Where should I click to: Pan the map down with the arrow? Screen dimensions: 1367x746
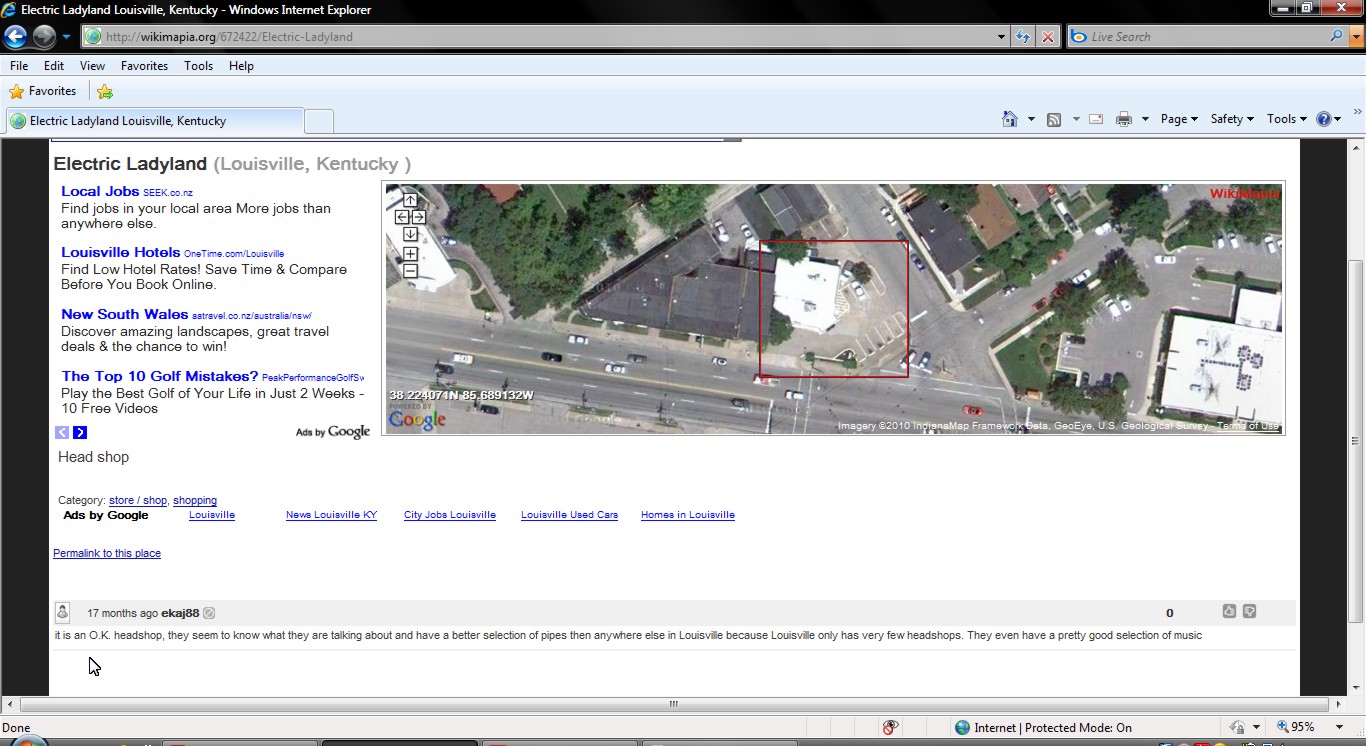[x=410, y=234]
